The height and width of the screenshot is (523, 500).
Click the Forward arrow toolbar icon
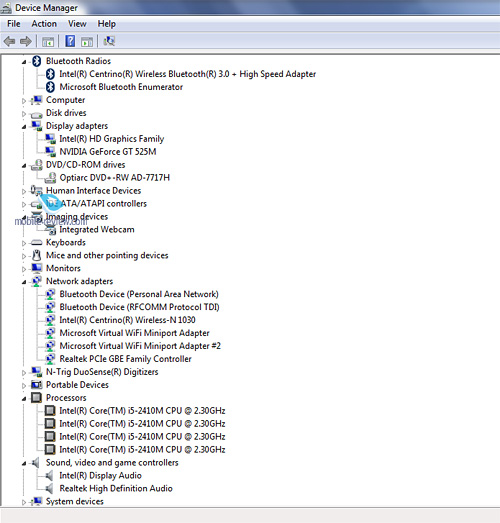[x=26, y=41]
